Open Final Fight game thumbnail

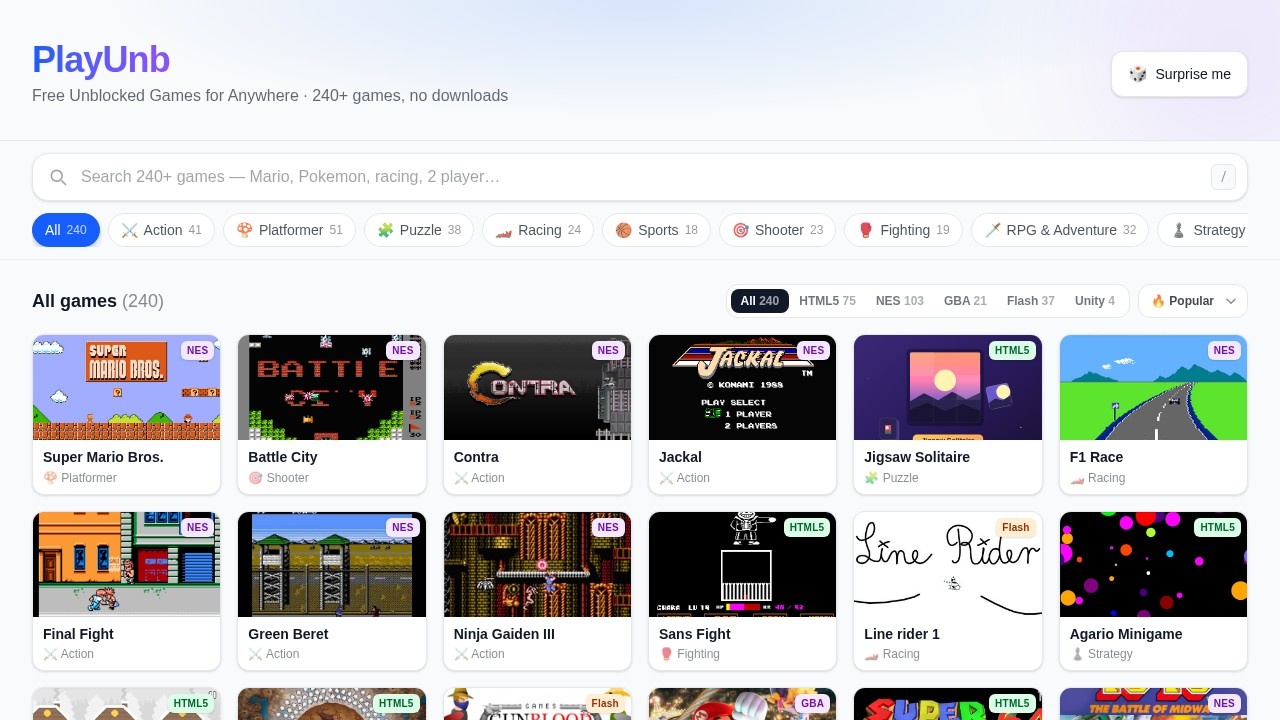(x=126, y=565)
